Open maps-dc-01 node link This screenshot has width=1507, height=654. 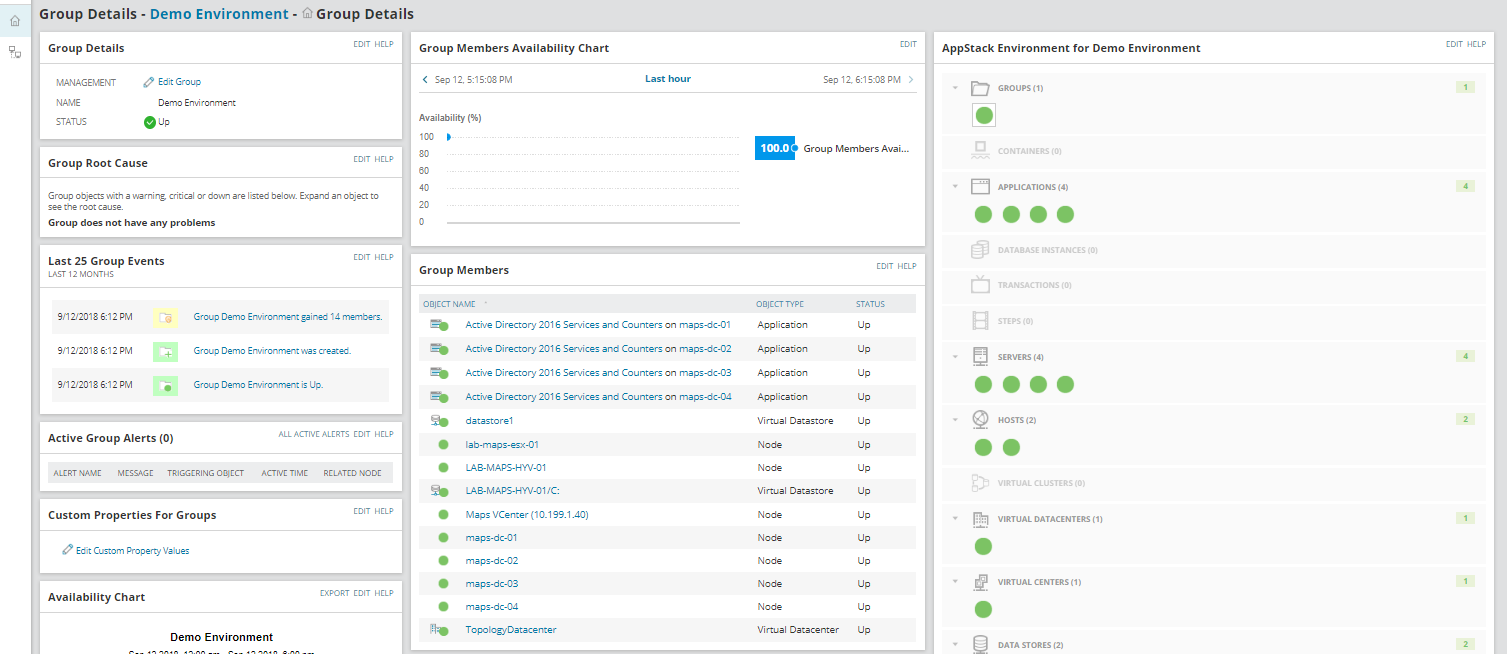point(492,537)
